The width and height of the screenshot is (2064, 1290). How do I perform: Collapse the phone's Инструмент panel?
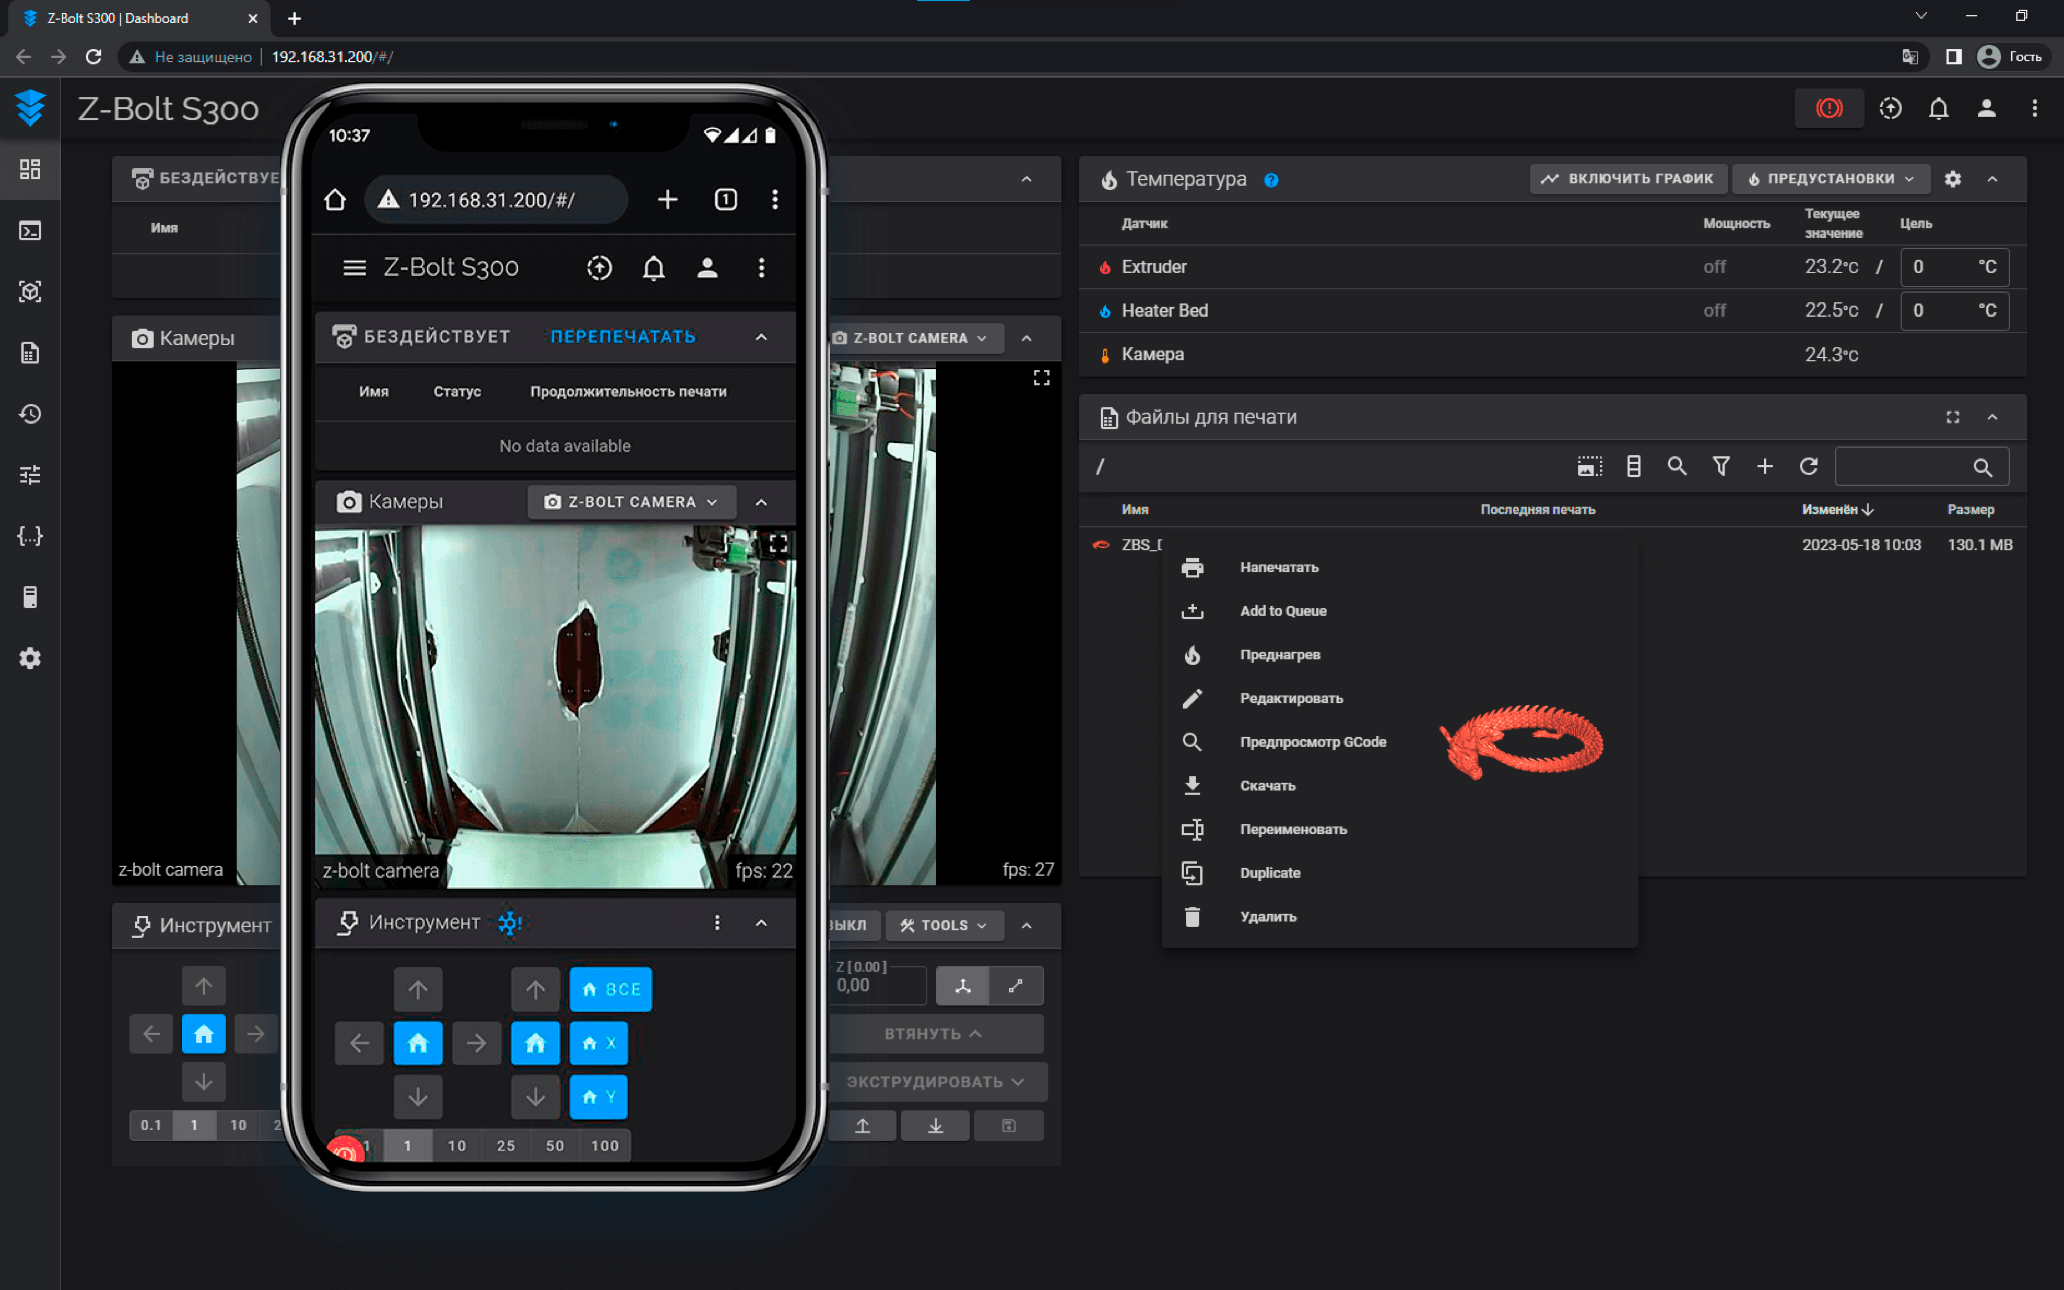[x=761, y=922]
